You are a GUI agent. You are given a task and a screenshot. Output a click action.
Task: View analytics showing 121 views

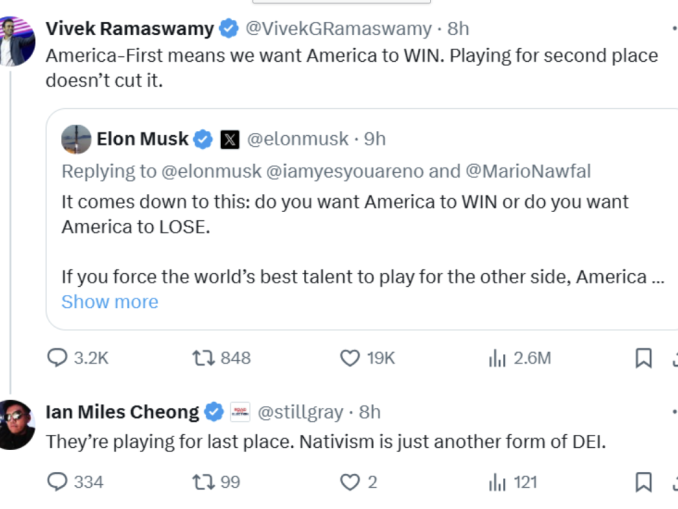tap(497, 482)
